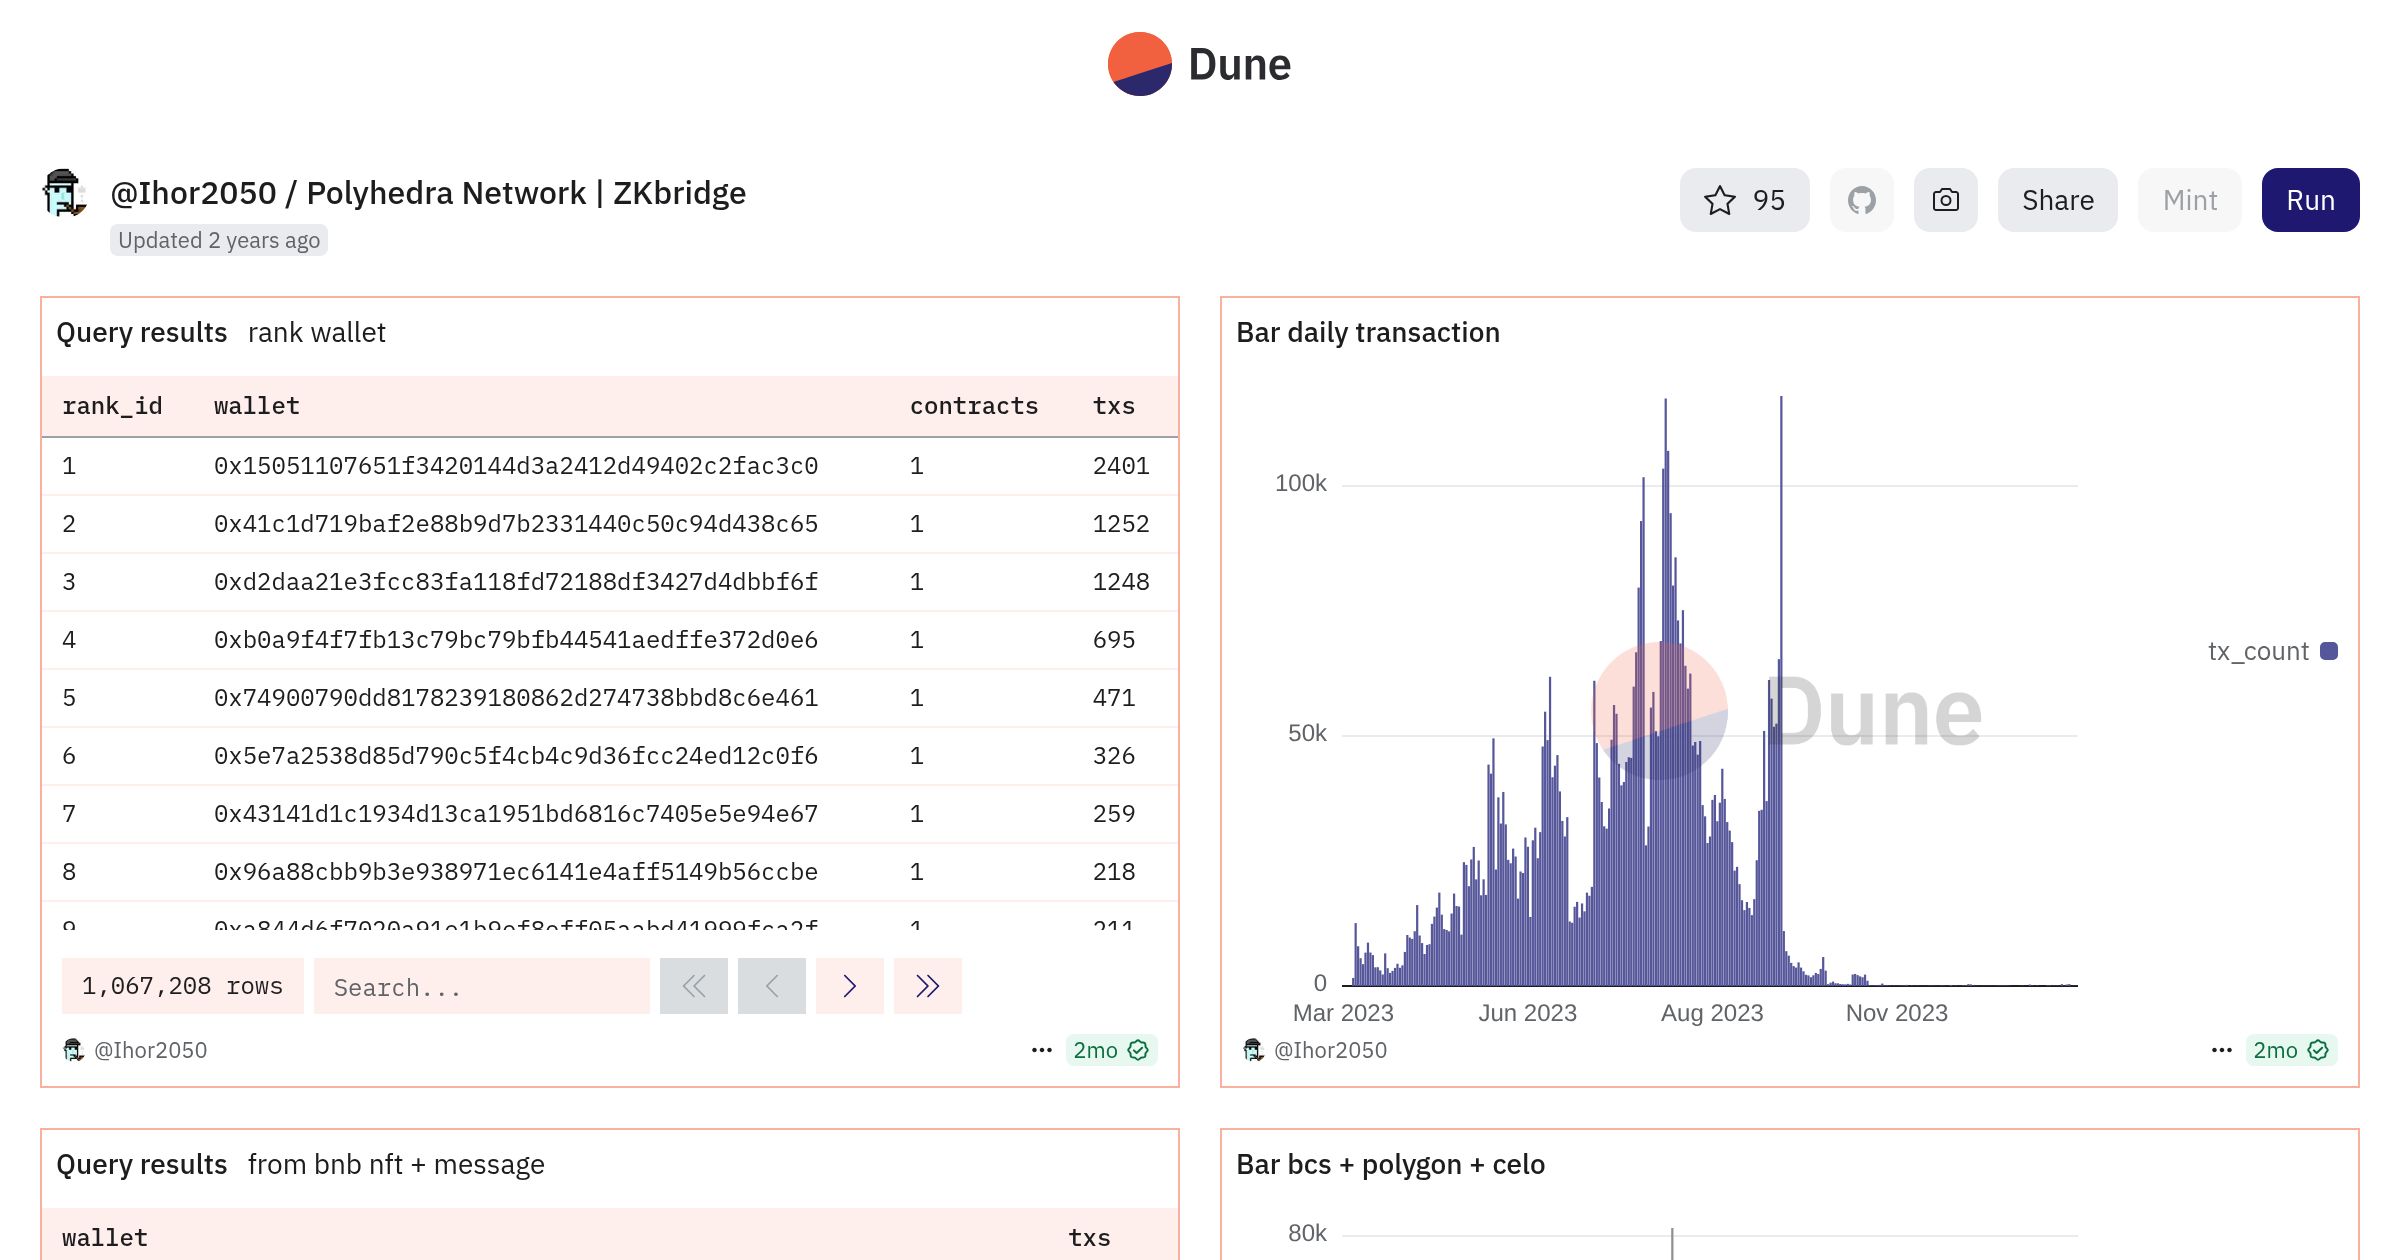Click the Jun 2023 axis label
The height and width of the screenshot is (1260, 2400).
(x=1527, y=1013)
